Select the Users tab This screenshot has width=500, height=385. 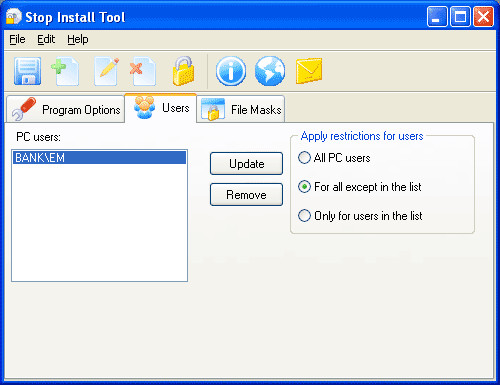pyautogui.click(x=161, y=108)
